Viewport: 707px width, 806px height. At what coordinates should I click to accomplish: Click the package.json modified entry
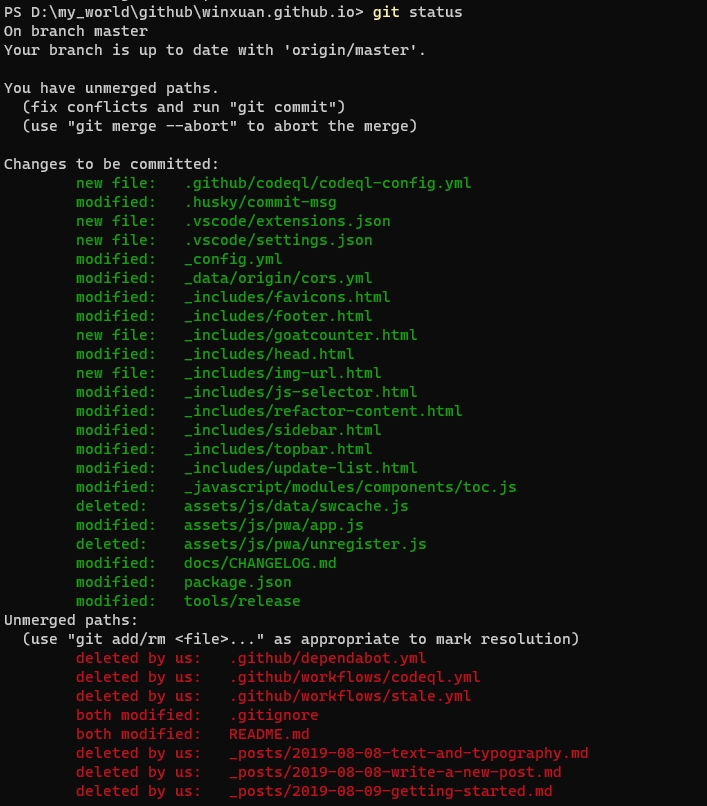coord(238,582)
